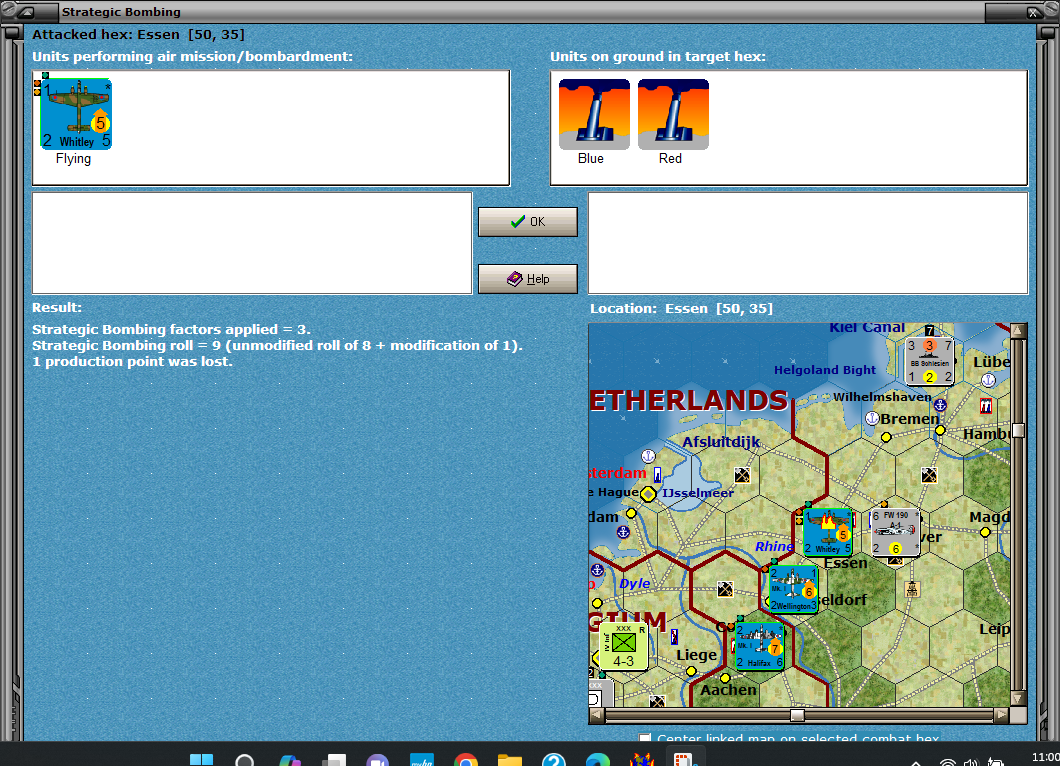1060x766 pixels.
Task: Click the anchor icon above Afsluitdijk
Action: (x=648, y=456)
